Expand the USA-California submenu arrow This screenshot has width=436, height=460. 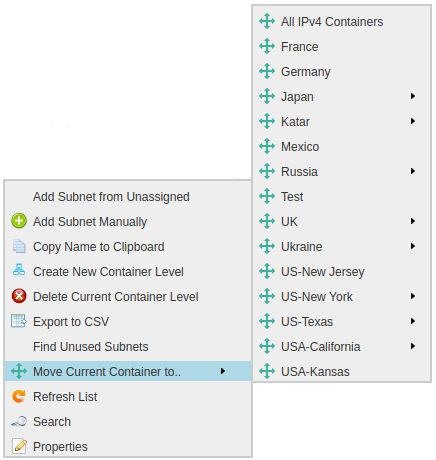(x=413, y=346)
